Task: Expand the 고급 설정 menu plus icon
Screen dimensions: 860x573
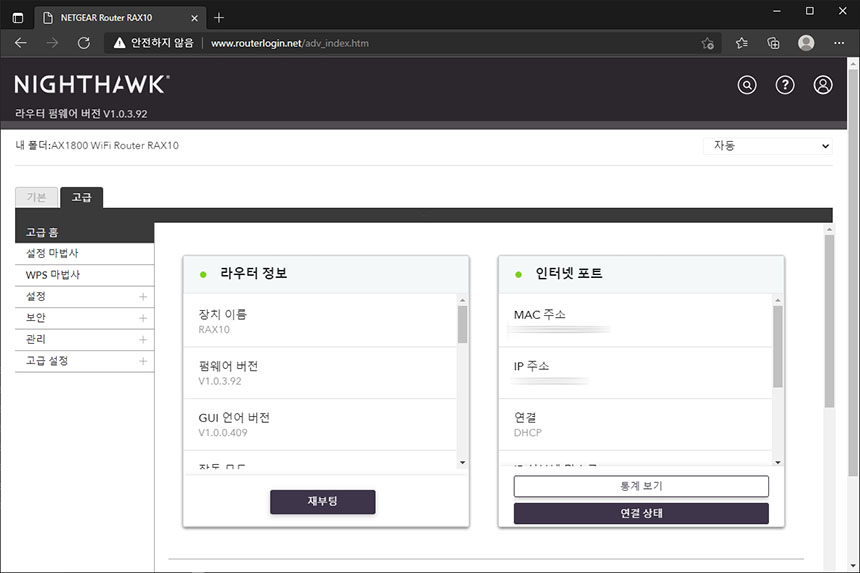Action: pyautogui.click(x=143, y=361)
